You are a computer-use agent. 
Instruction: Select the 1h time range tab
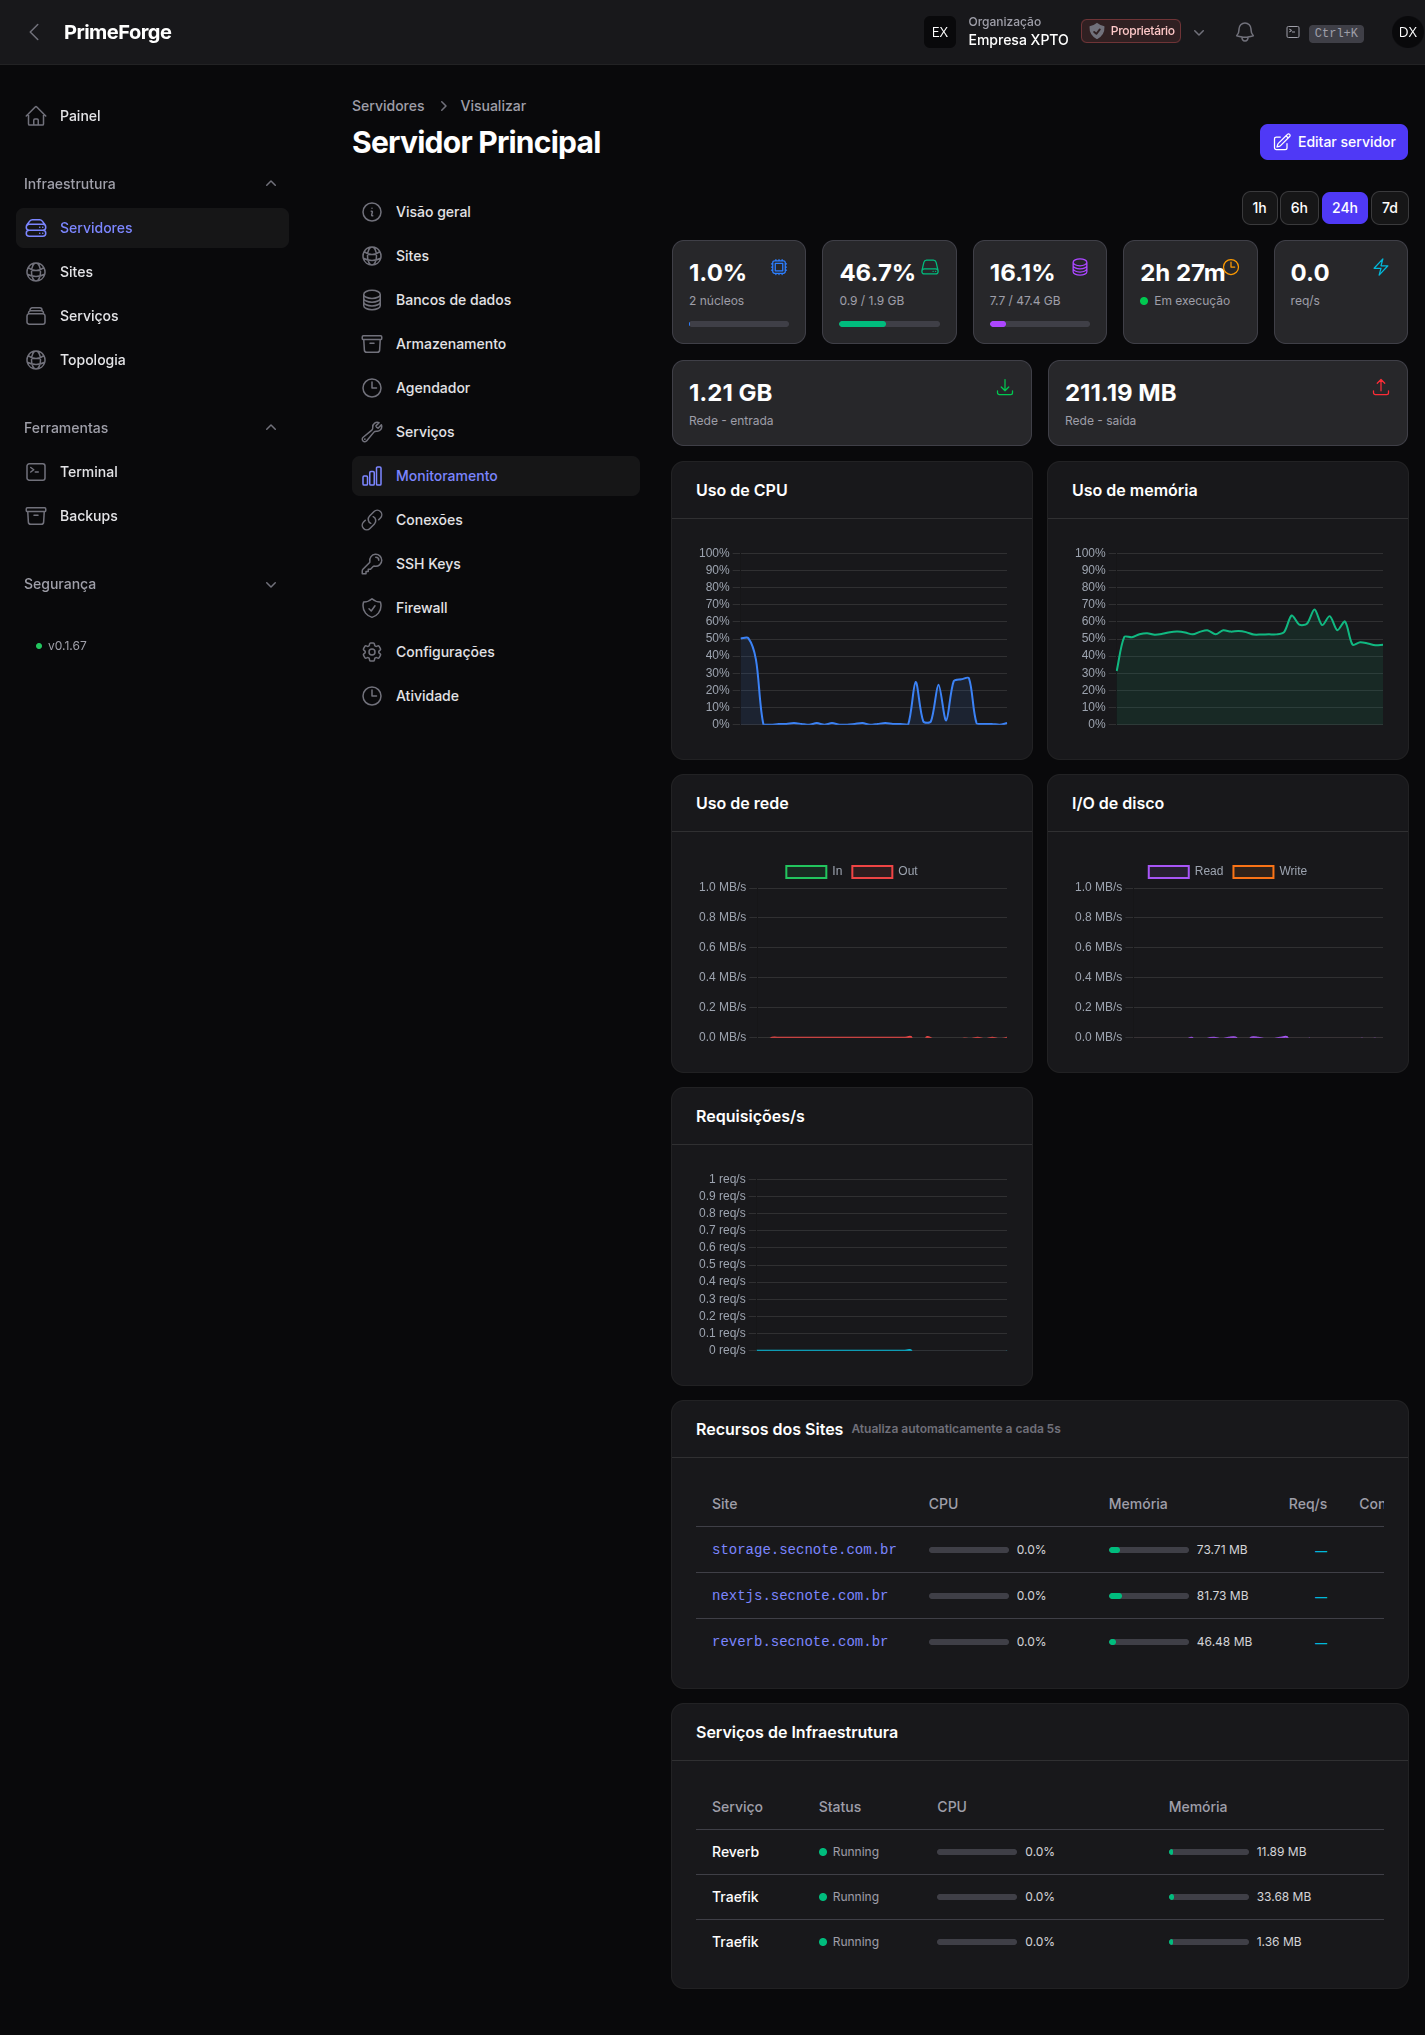pyautogui.click(x=1259, y=208)
